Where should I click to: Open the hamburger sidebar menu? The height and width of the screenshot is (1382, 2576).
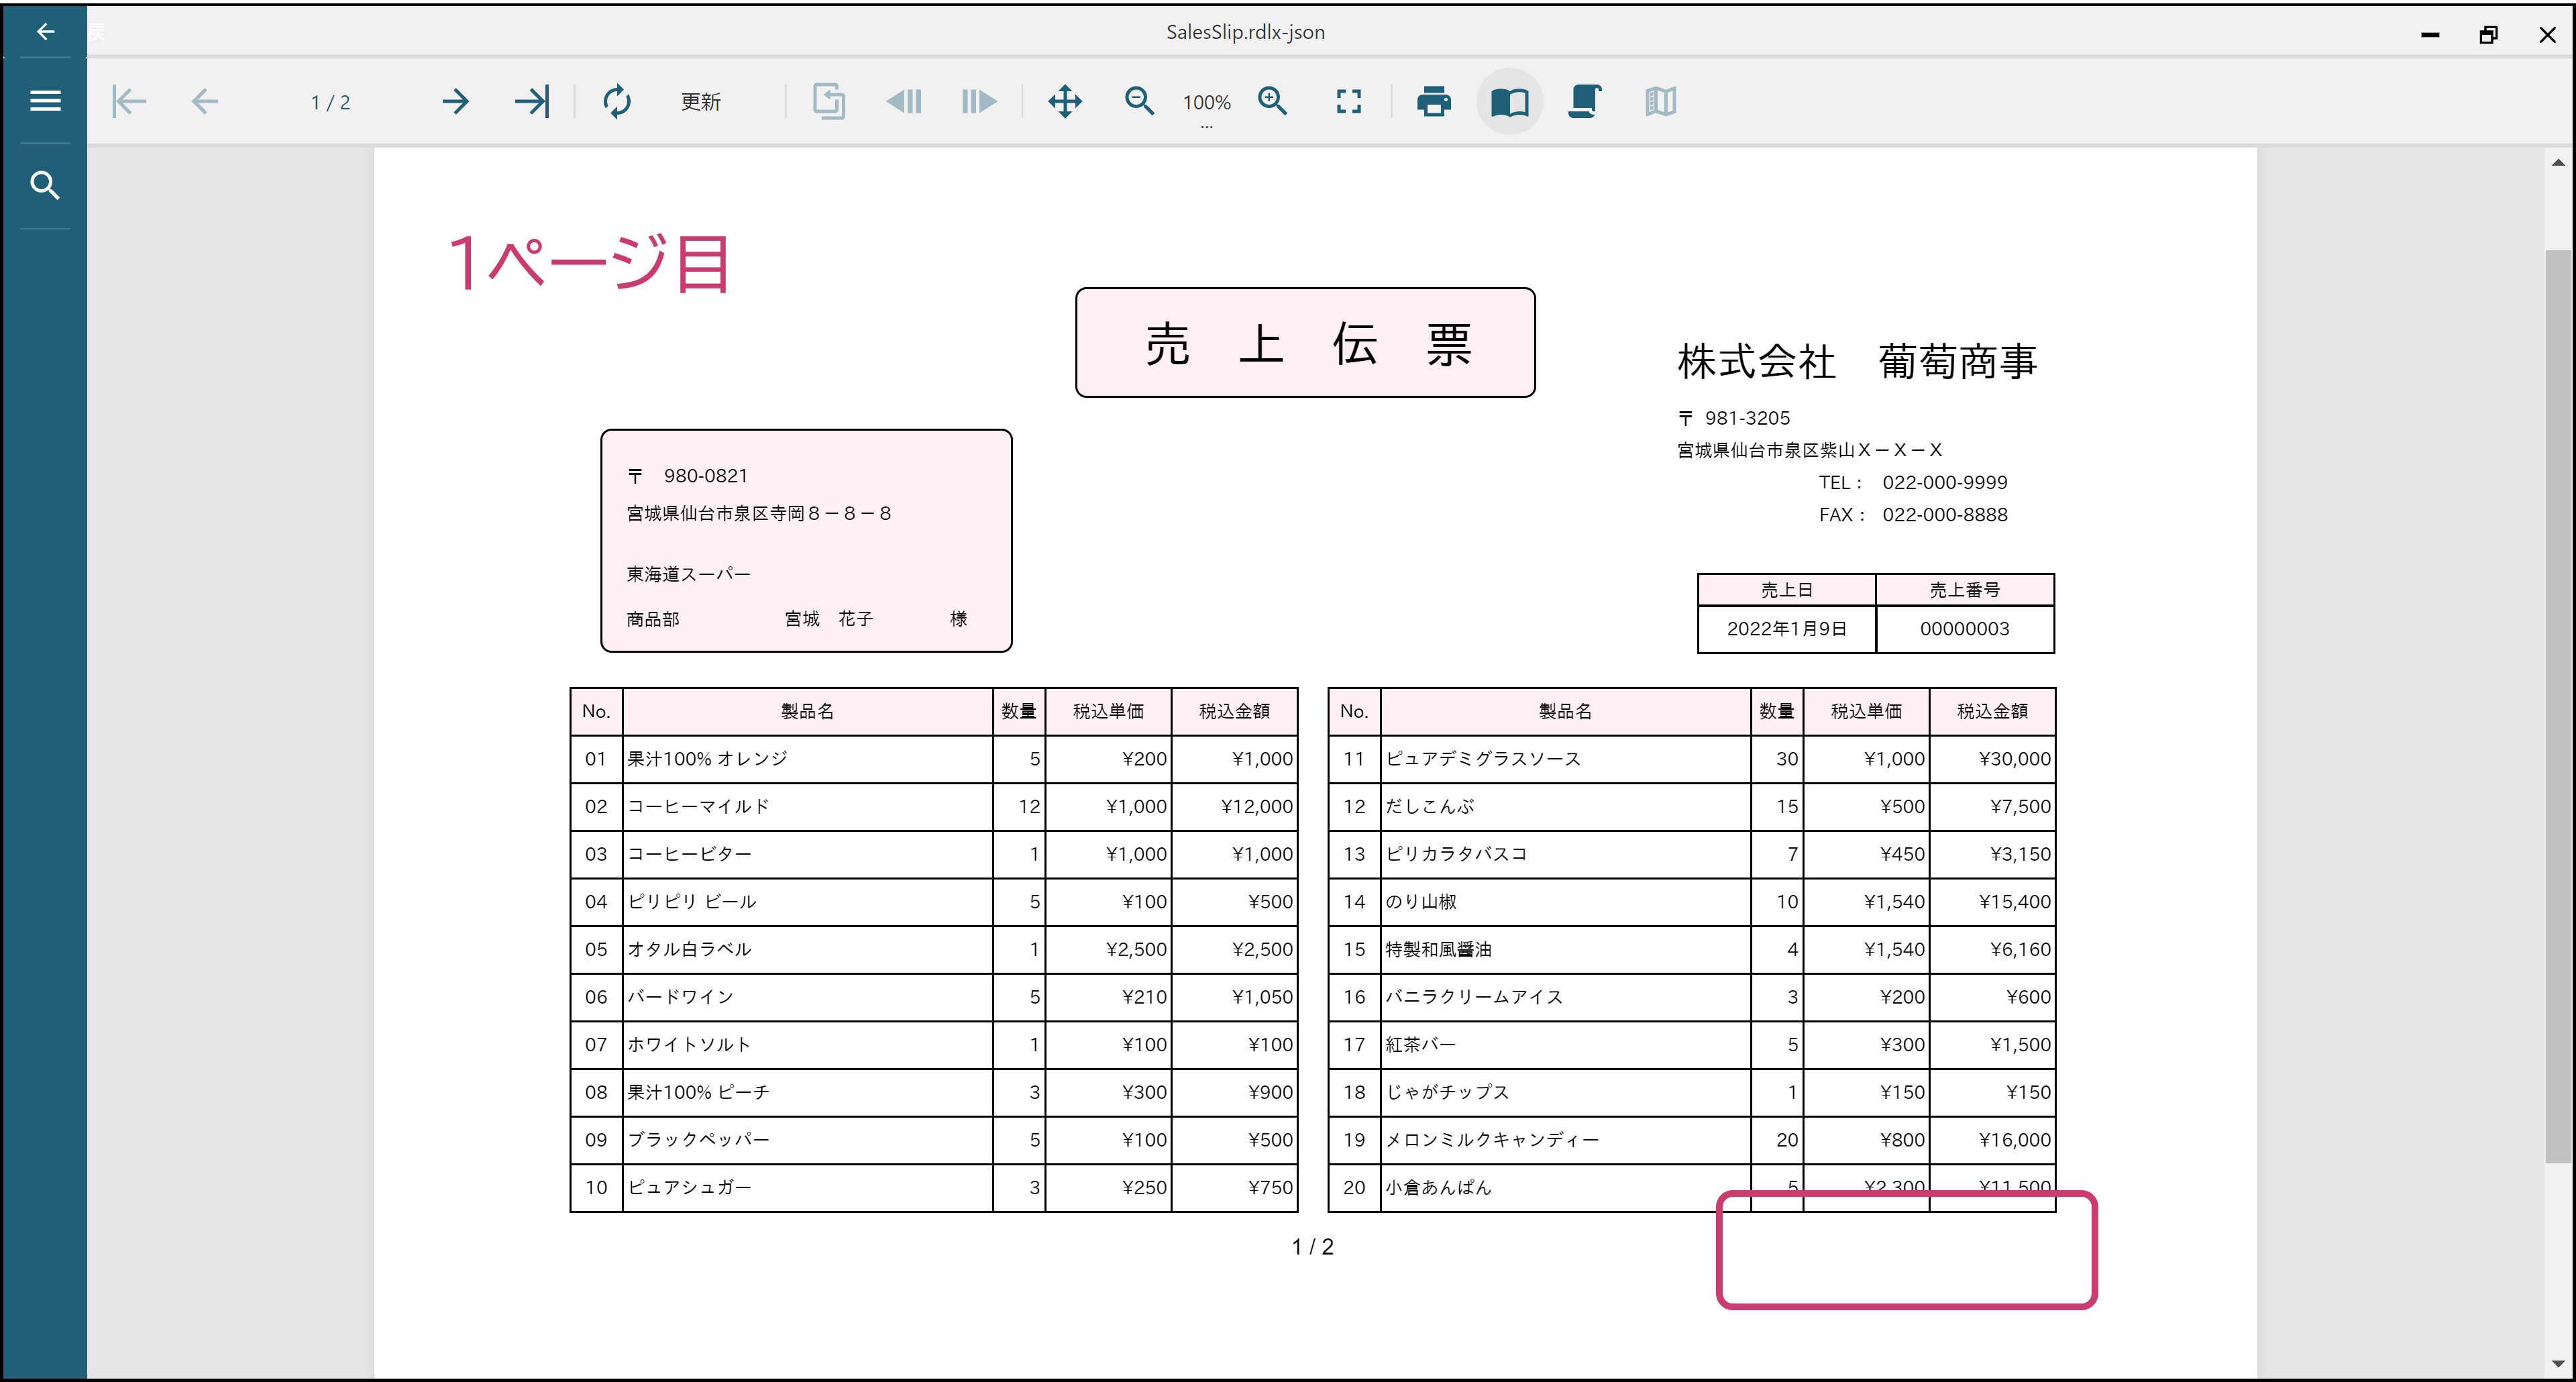click(x=45, y=101)
